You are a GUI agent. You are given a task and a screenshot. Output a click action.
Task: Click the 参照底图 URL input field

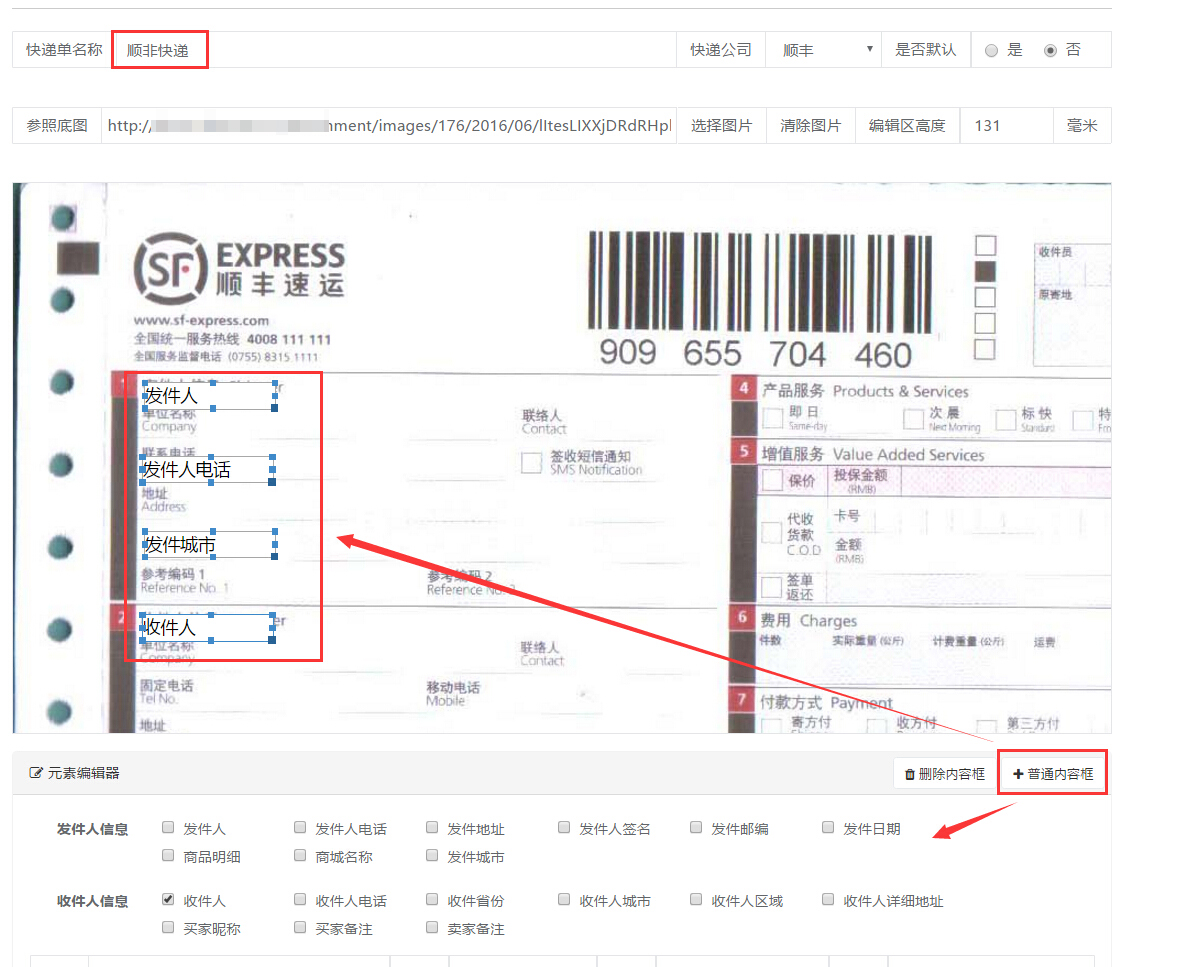388,126
